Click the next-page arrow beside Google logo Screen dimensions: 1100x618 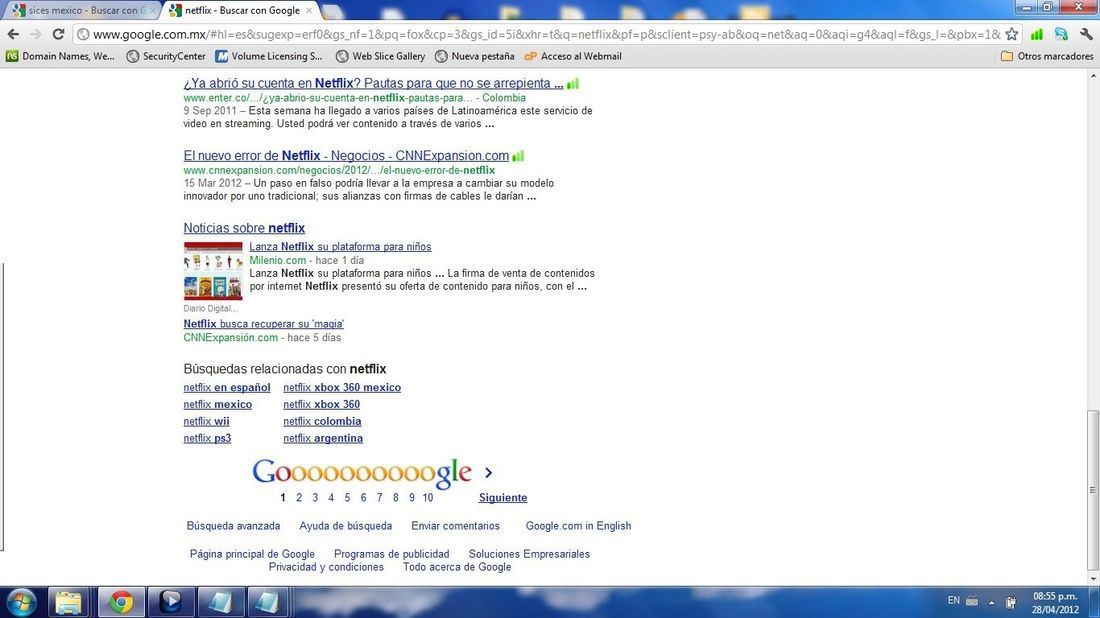(x=488, y=472)
